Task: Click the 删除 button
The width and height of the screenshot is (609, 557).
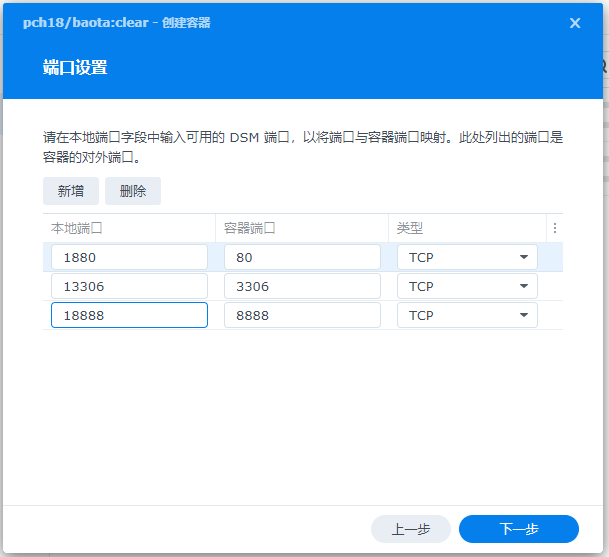Action: [133, 191]
